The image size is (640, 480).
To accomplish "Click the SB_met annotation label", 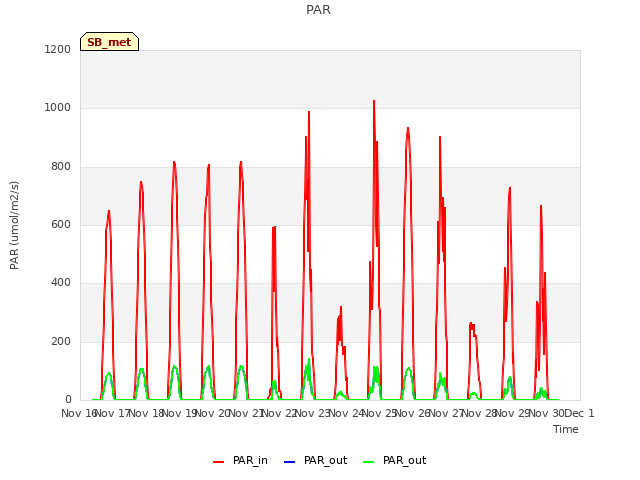I will click(x=109, y=42).
